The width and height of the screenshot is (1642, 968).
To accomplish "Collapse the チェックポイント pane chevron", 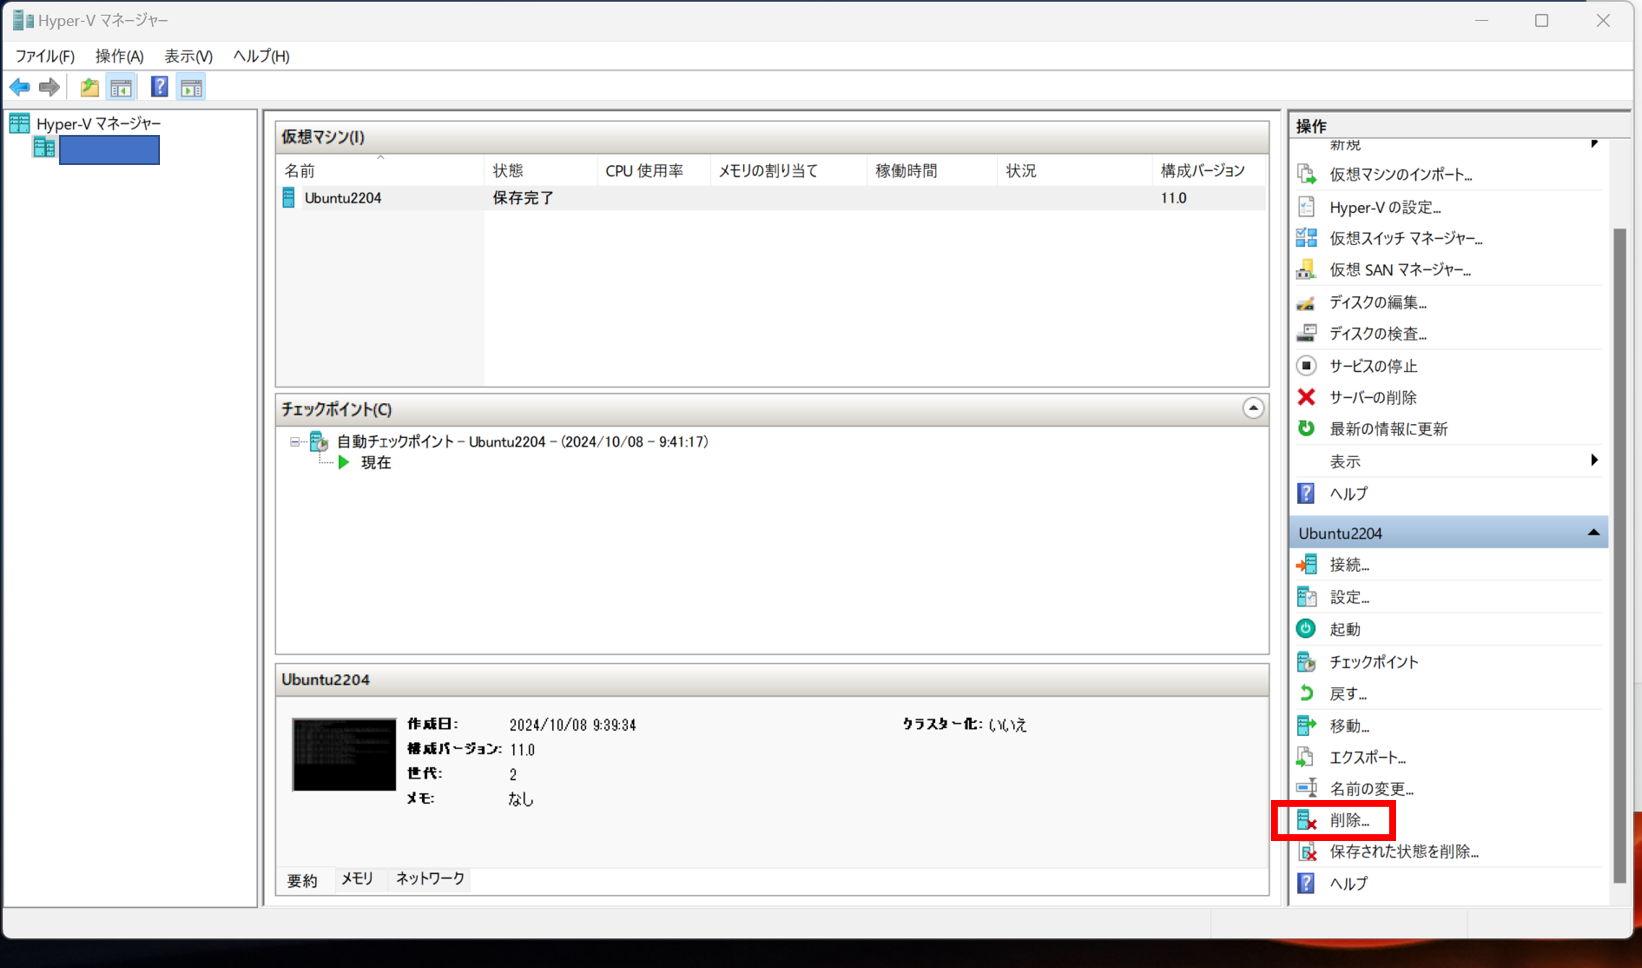I will 1253,408.
